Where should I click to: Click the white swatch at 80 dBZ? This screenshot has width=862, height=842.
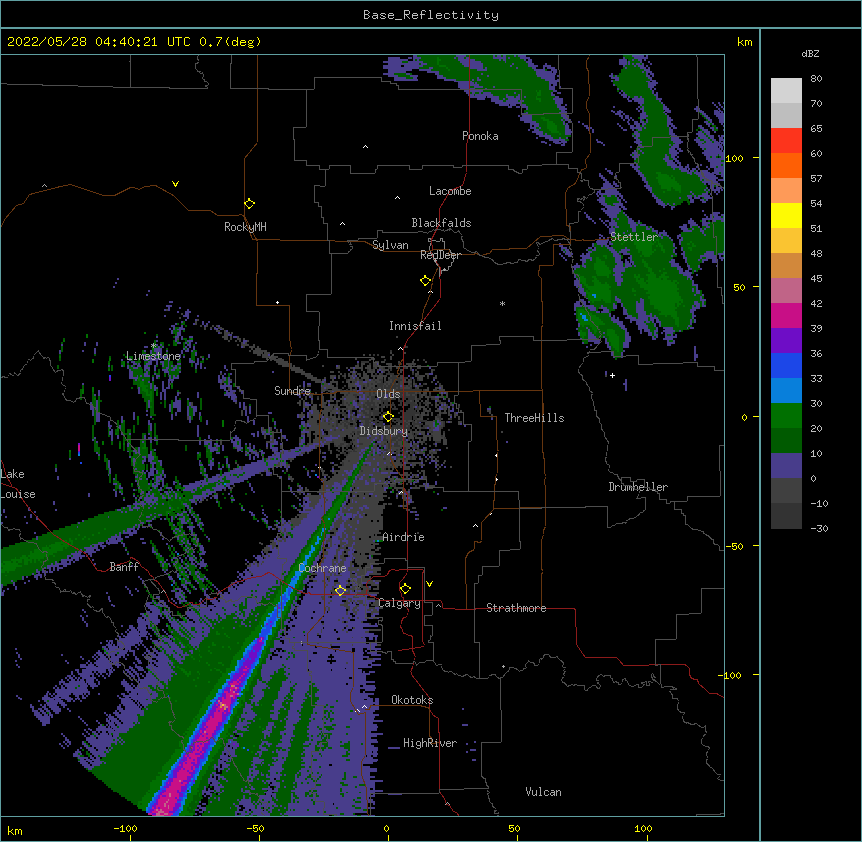pyautogui.click(x=786, y=91)
